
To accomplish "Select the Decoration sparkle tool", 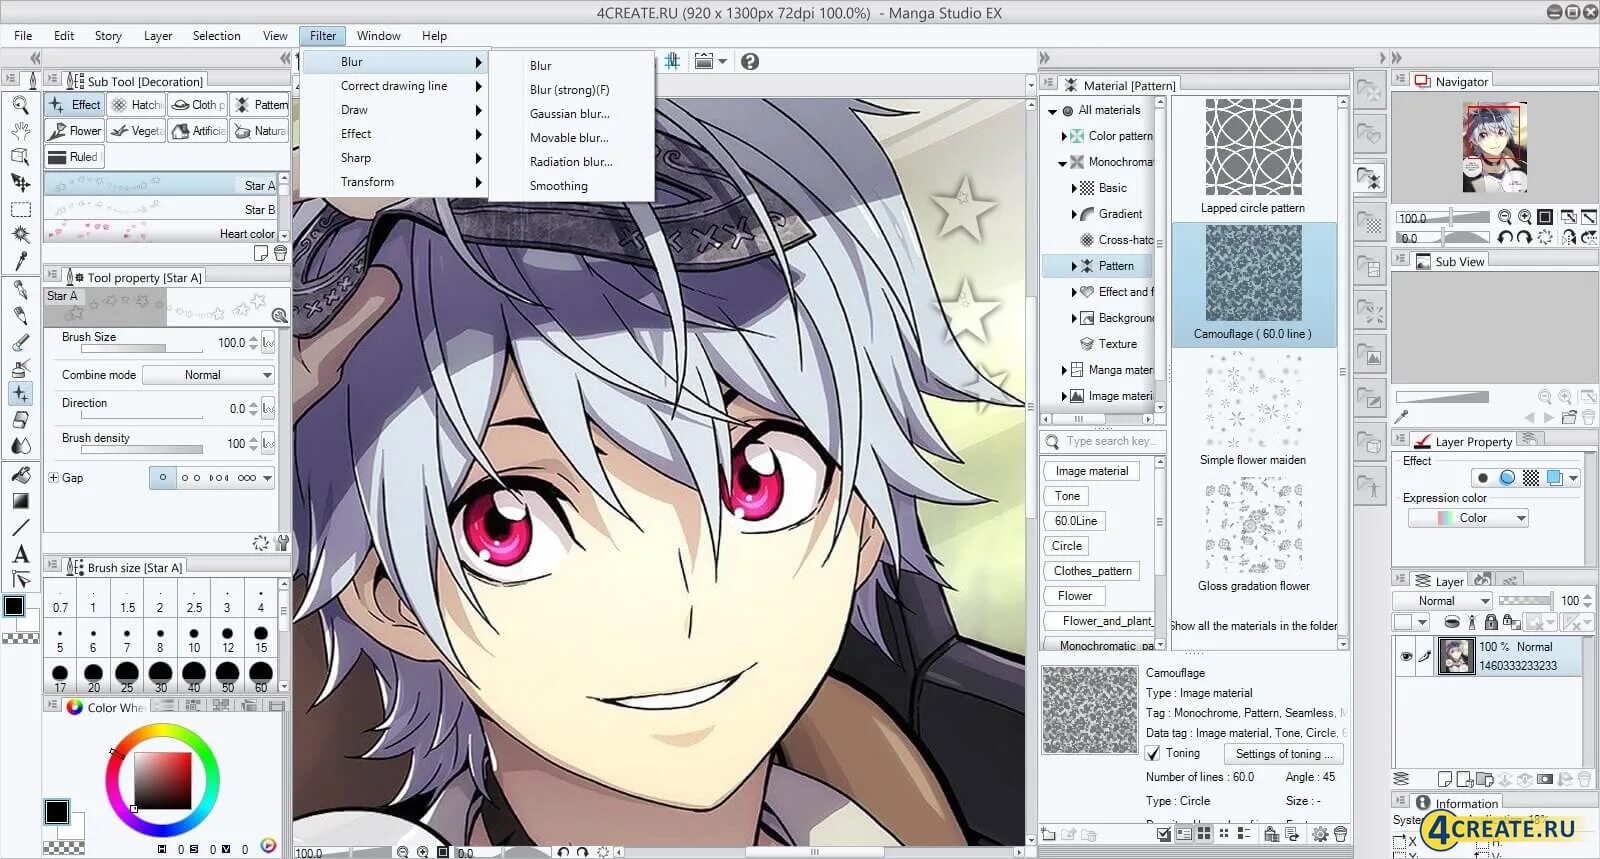I will point(20,394).
